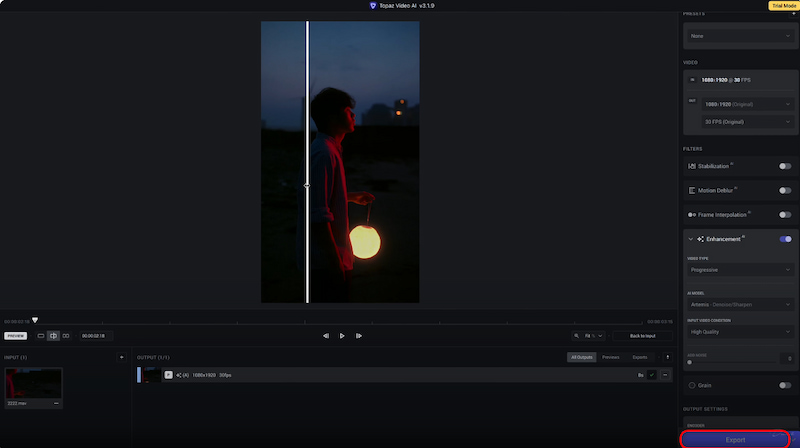Screen dimensions: 800x448
Task: Click the split comparison divider handle
Action: [307, 186]
